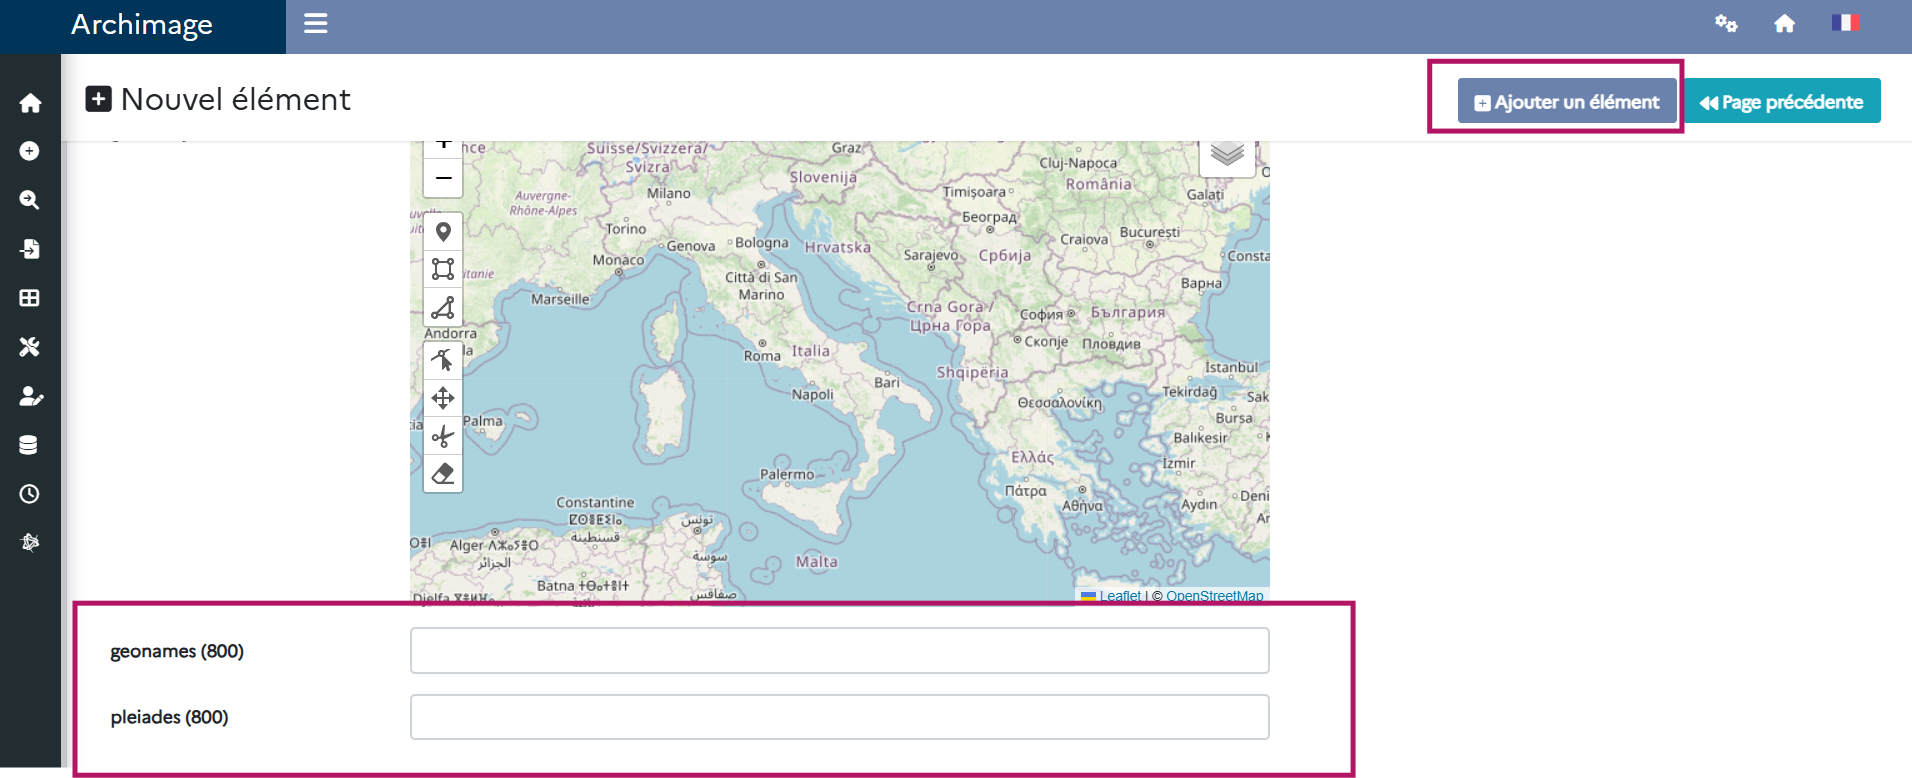Image resolution: width=1912 pixels, height=778 pixels.
Task: Select the draw rectangle tool
Action: coord(443,269)
